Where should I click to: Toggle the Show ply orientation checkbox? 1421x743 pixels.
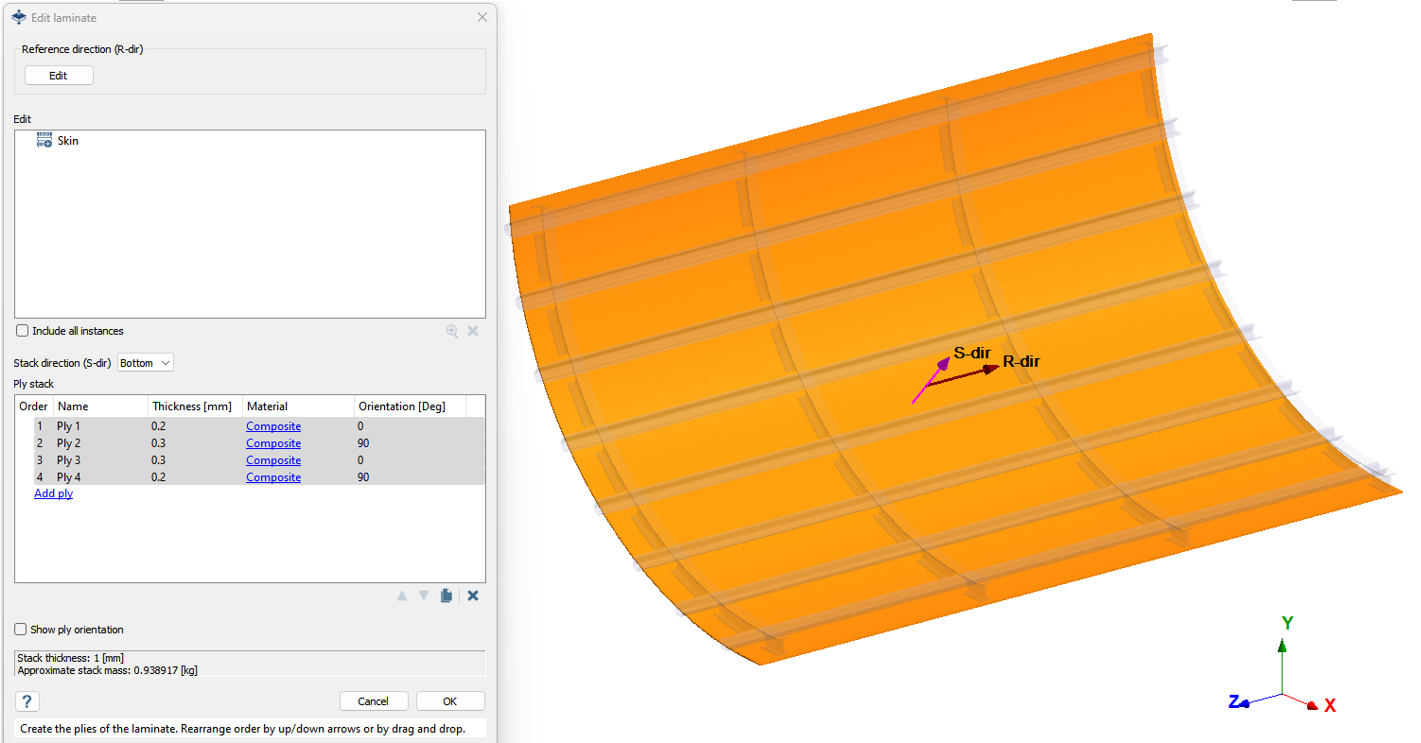click(21, 630)
